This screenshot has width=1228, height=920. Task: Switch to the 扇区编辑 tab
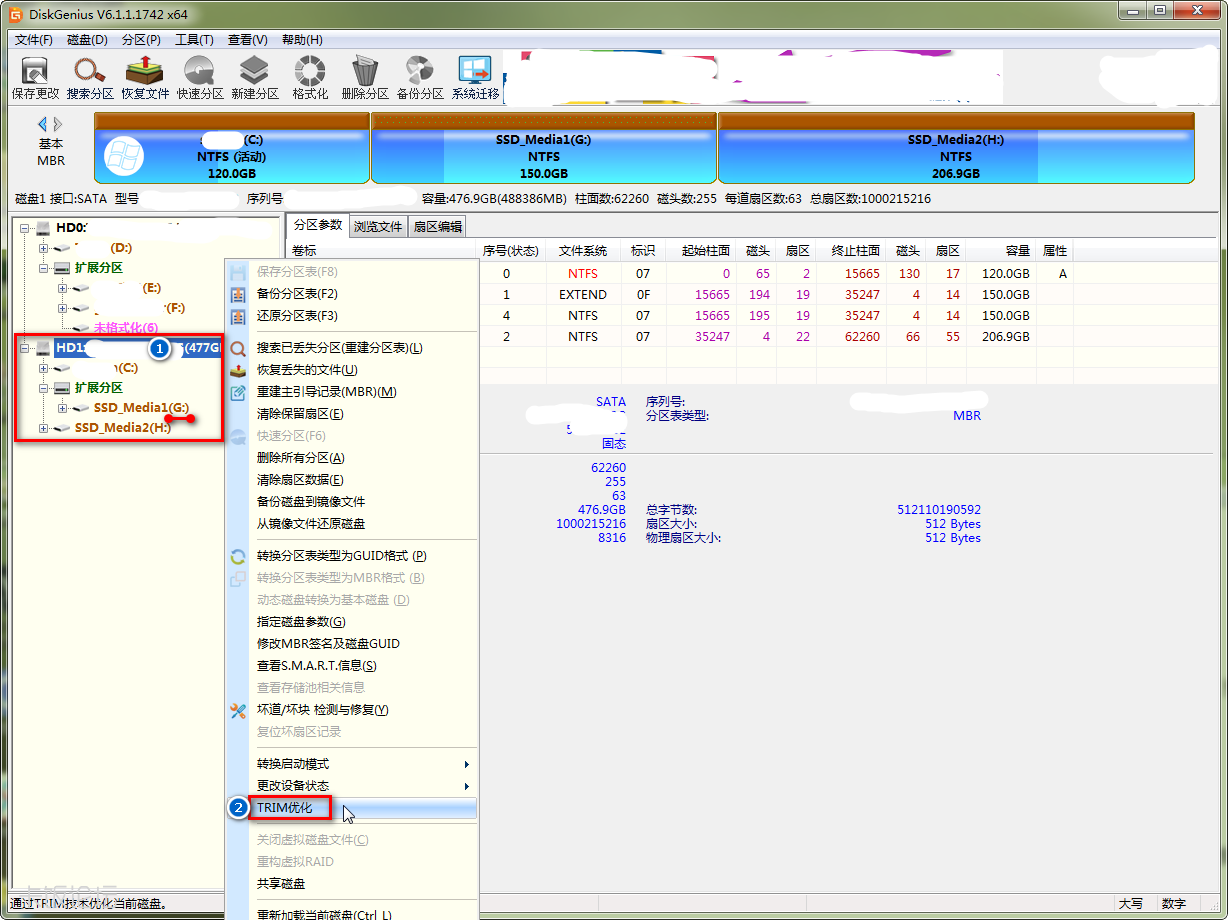click(x=438, y=227)
